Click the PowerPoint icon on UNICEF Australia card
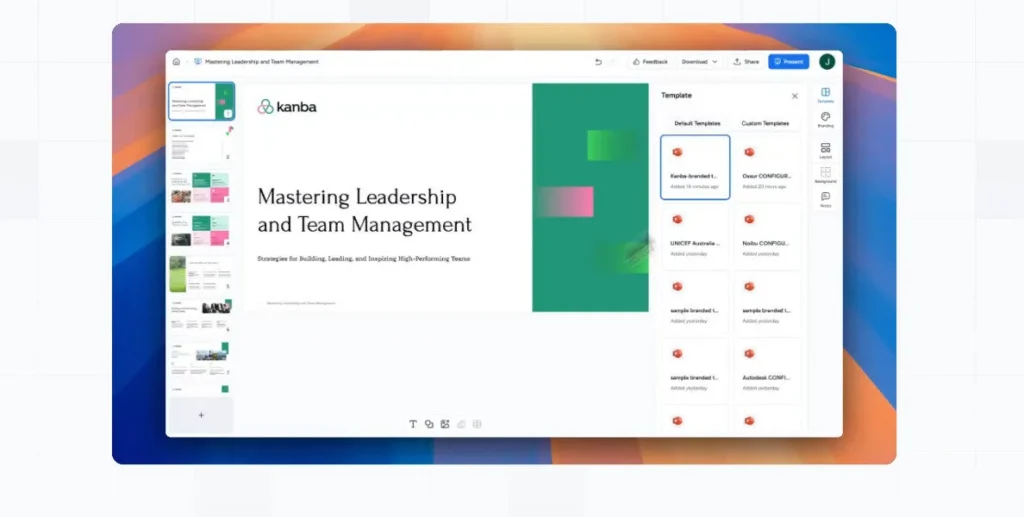1024x517 pixels. 677,219
